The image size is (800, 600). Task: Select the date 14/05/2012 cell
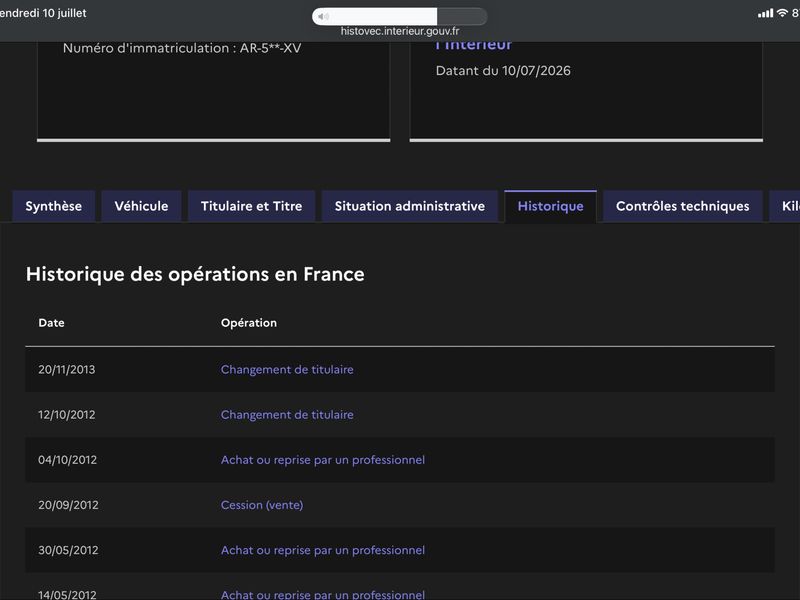click(x=67, y=594)
